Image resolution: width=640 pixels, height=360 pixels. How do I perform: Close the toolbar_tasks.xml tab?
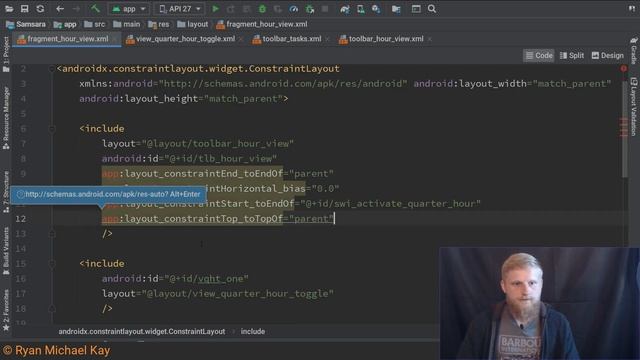click(x=327, y=39)
